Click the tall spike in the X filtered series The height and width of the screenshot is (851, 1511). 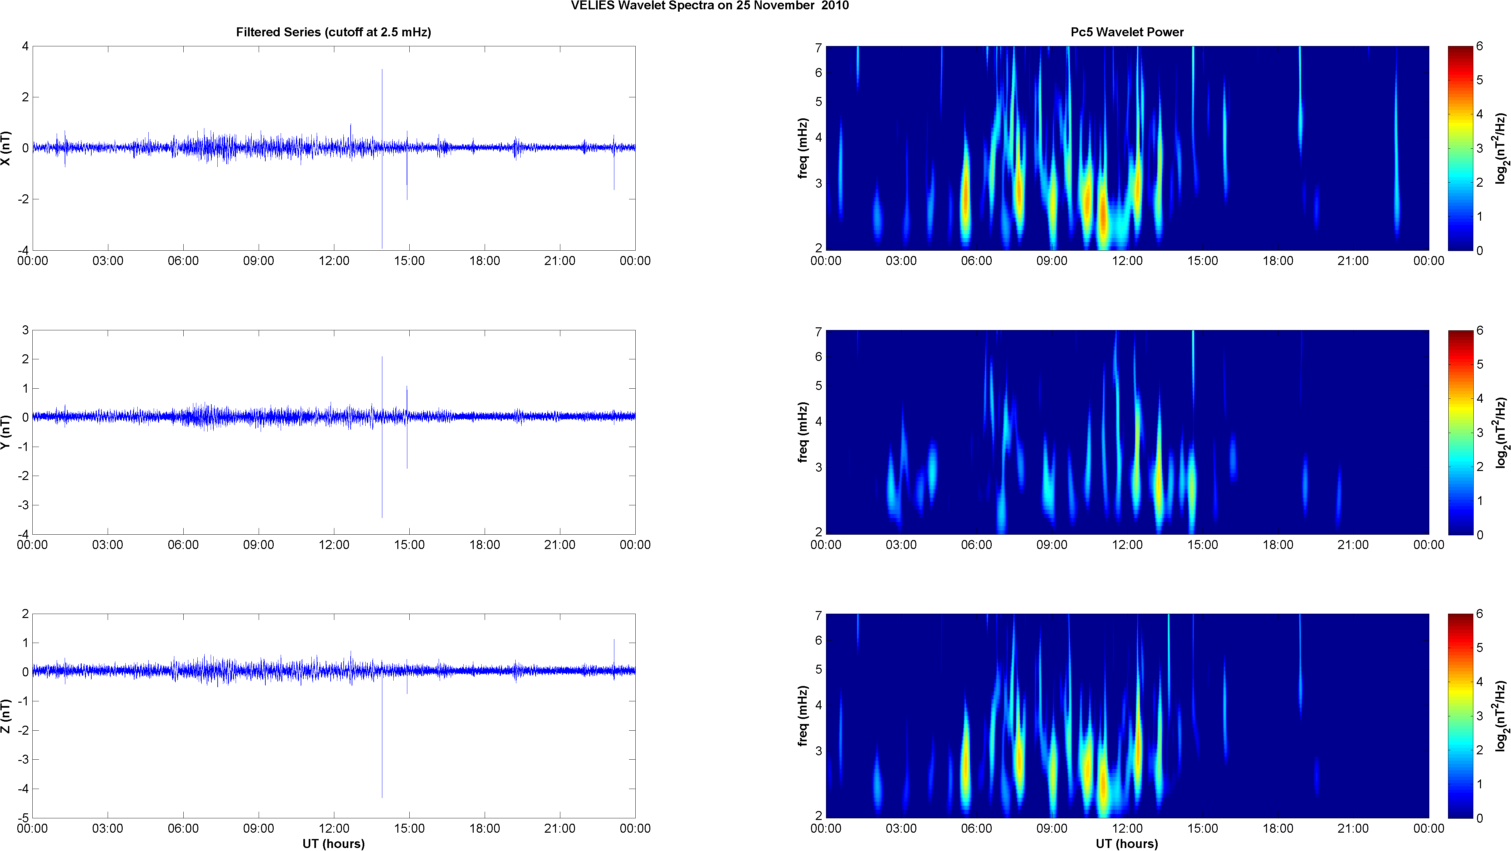click(x=382, y=158)
